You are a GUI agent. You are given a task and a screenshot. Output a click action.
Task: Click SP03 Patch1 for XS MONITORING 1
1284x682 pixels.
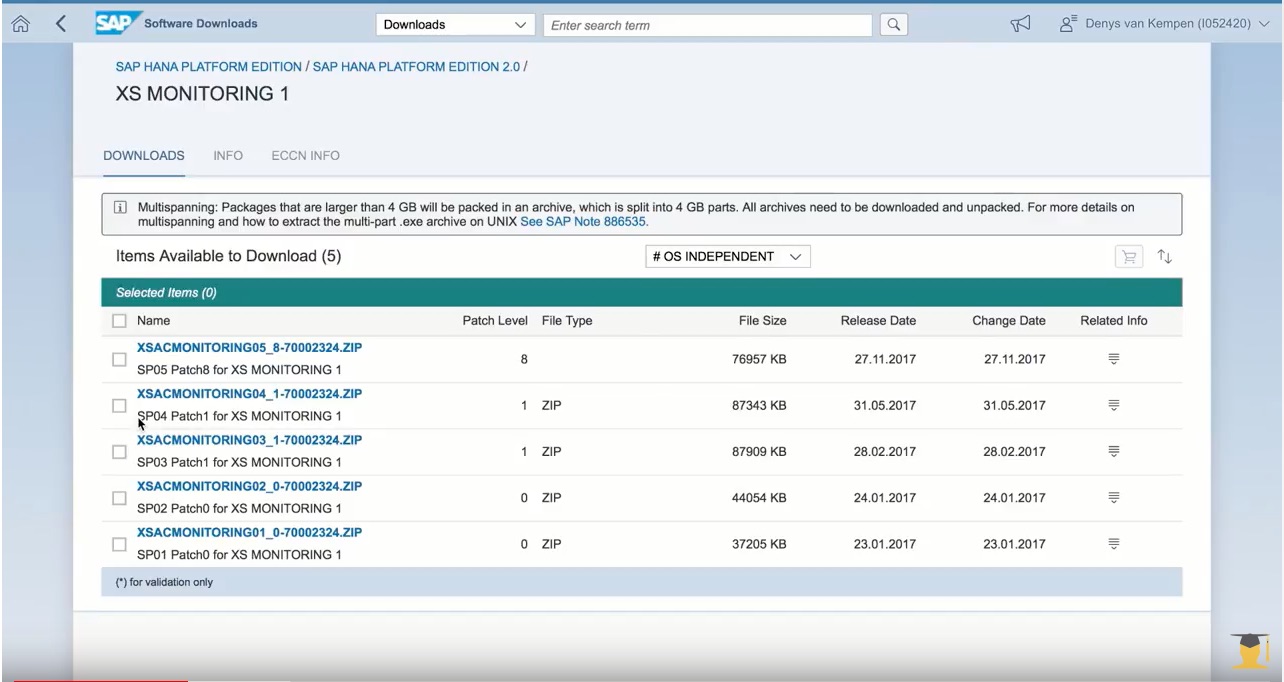click(239, 462)
